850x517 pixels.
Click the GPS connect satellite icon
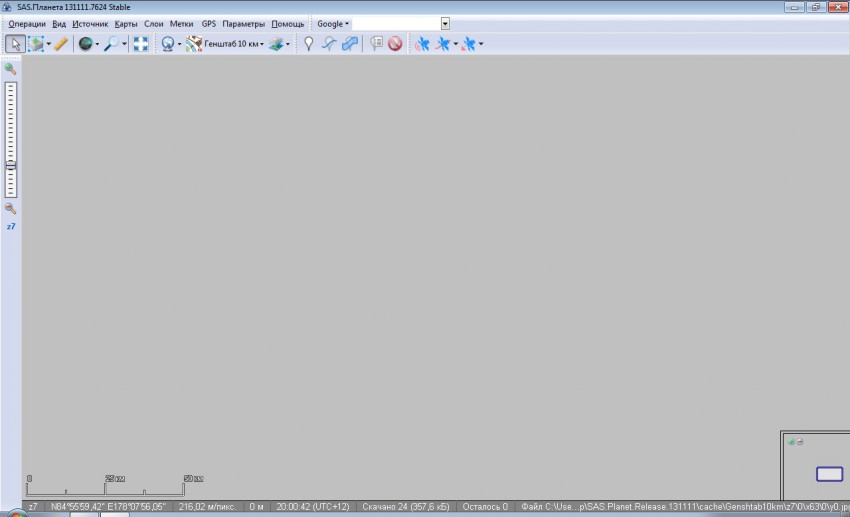click(422, 44)
